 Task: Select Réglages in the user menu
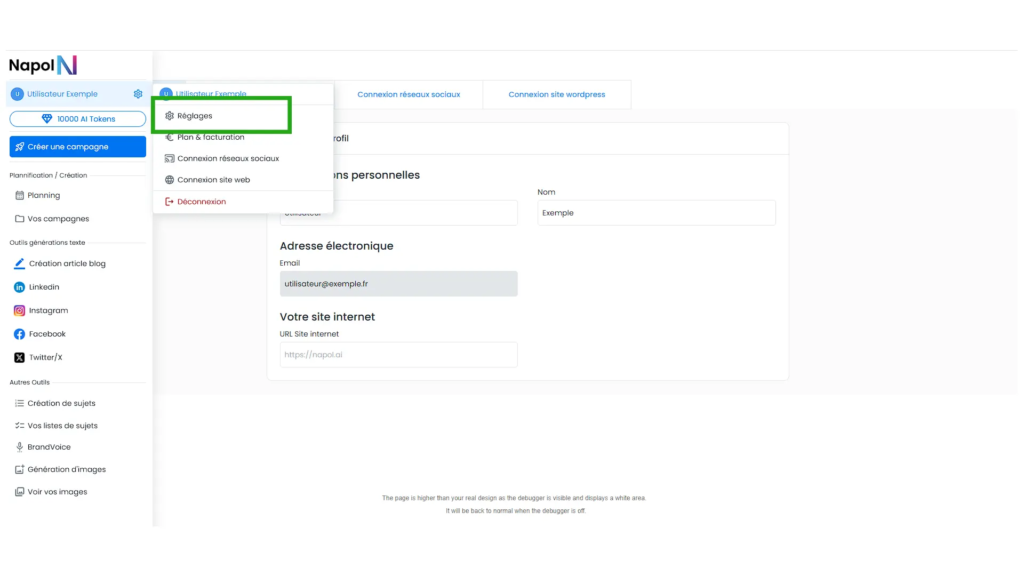194,116
